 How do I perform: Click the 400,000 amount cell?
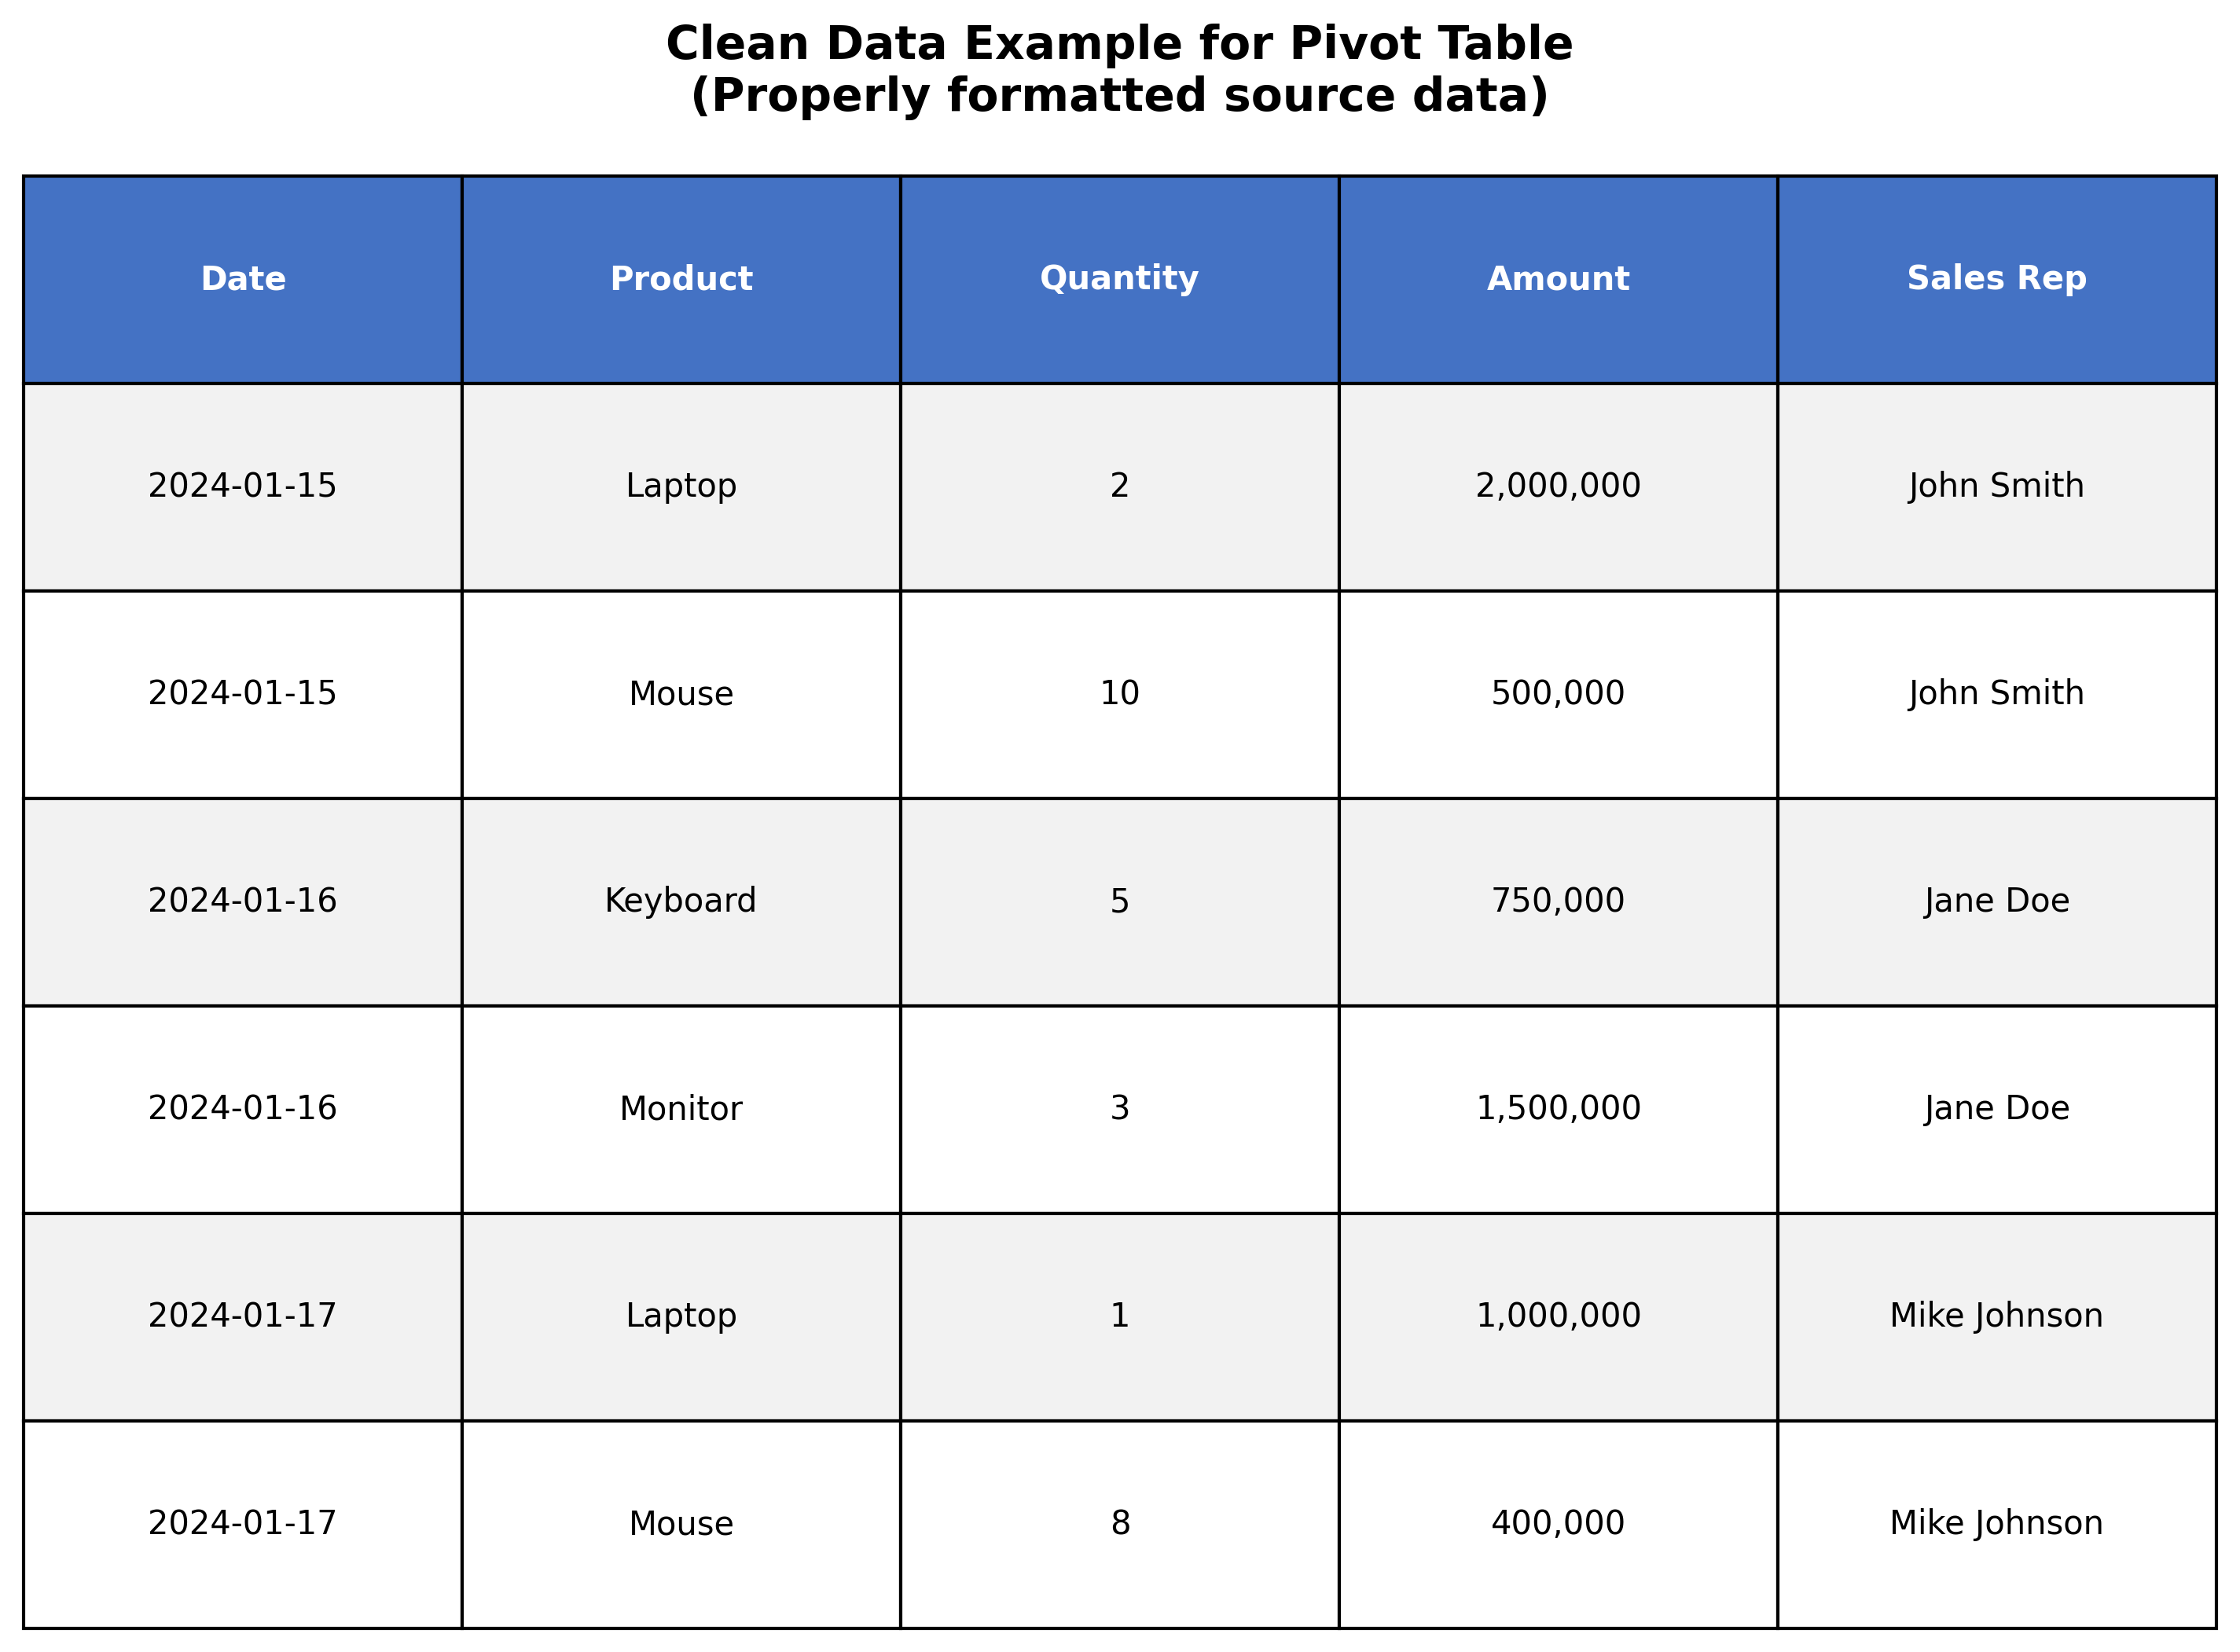tap(1558, 1524)
